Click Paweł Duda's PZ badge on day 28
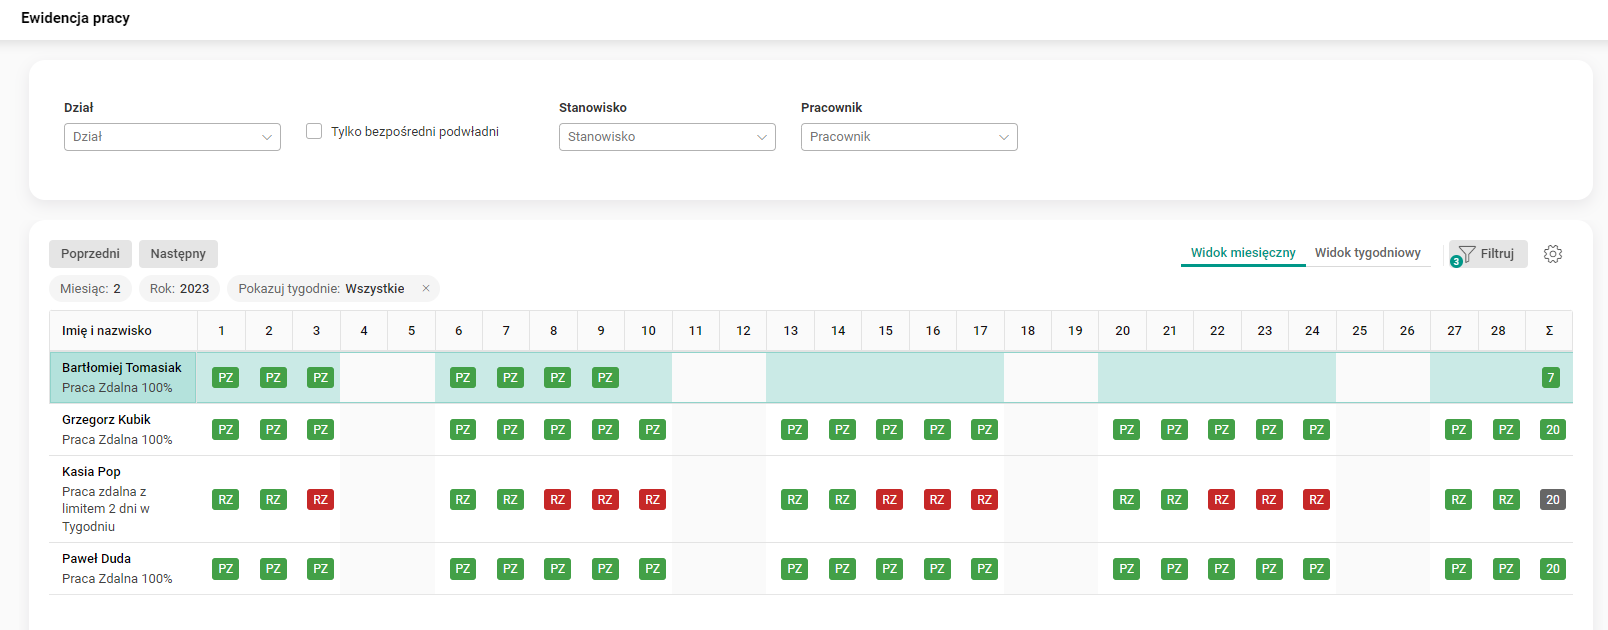This screenshot has width=1608, height=630. 1505,569
